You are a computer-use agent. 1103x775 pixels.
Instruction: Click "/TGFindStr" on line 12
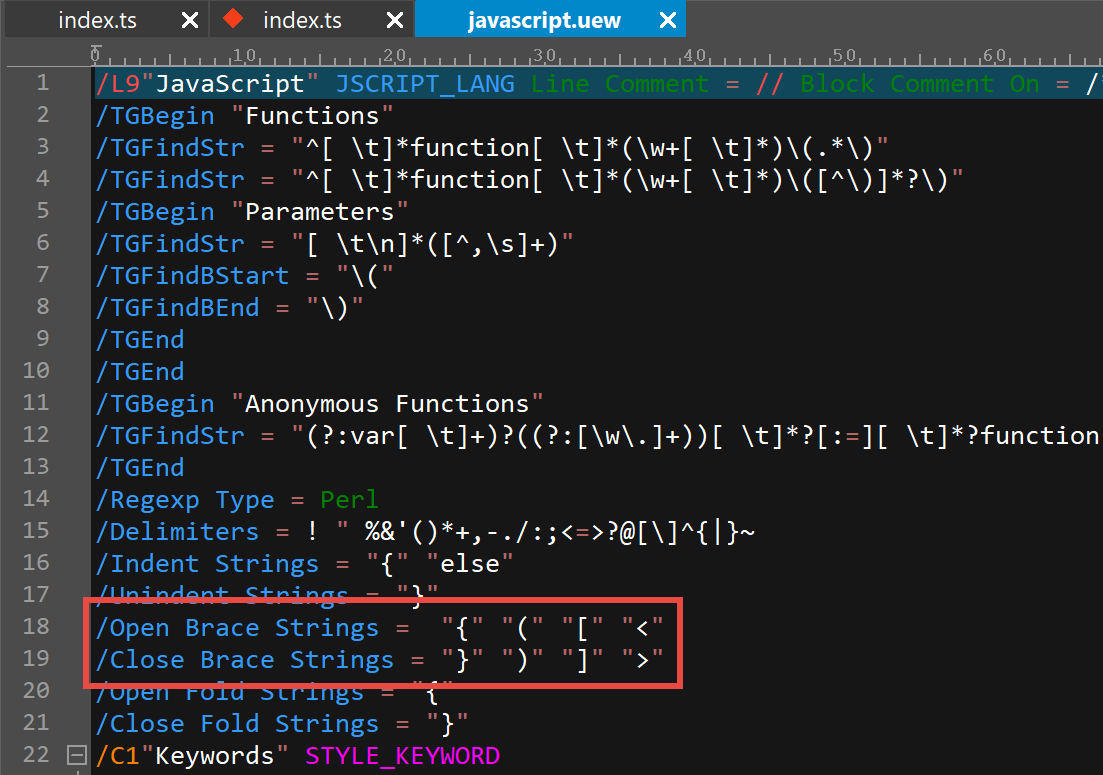click(x=170, y=435)
